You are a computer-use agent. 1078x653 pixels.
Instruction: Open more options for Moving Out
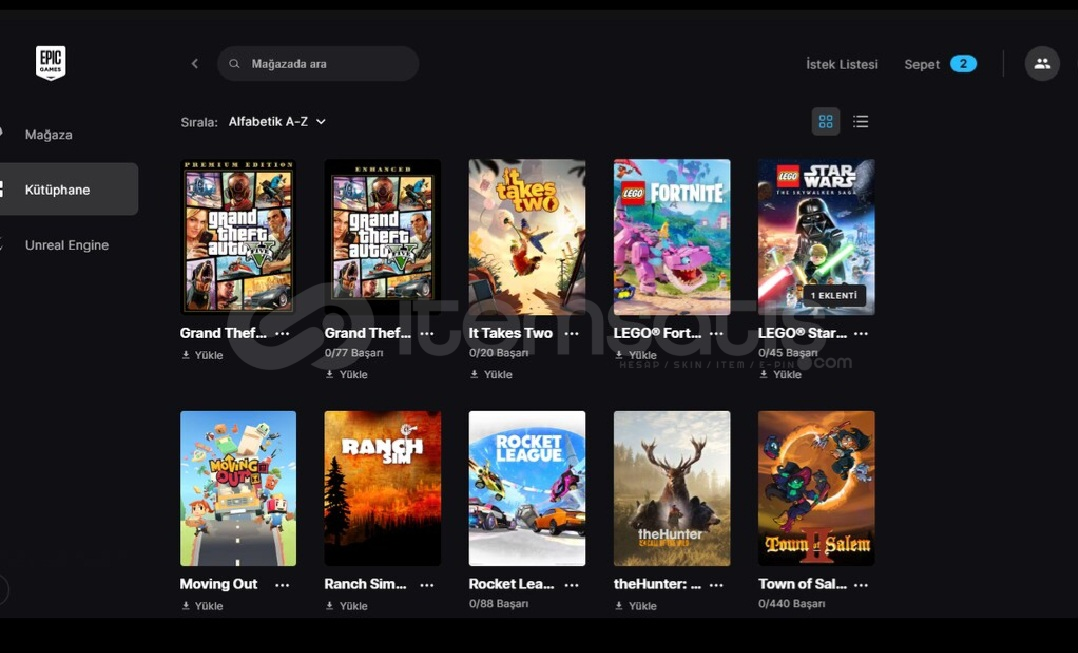pyautogui.click(x=282, y=585)
